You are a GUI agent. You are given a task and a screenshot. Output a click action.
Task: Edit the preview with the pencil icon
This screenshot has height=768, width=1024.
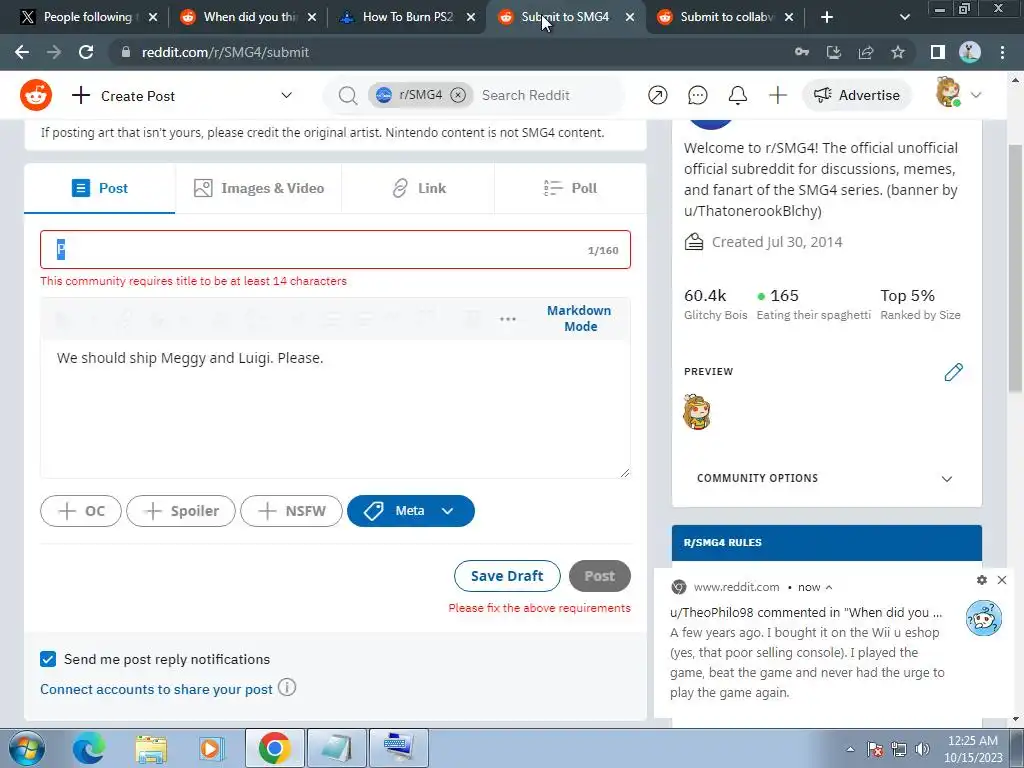click(x=953, y=372)
